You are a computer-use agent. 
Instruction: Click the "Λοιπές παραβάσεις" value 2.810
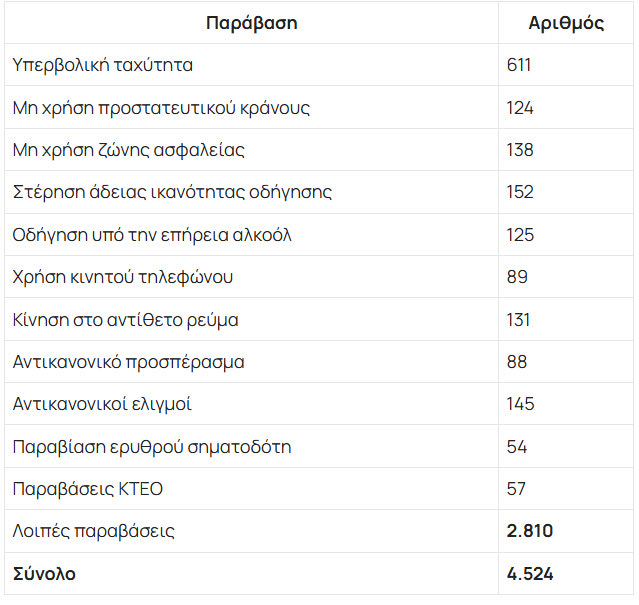tap(530, 531)
